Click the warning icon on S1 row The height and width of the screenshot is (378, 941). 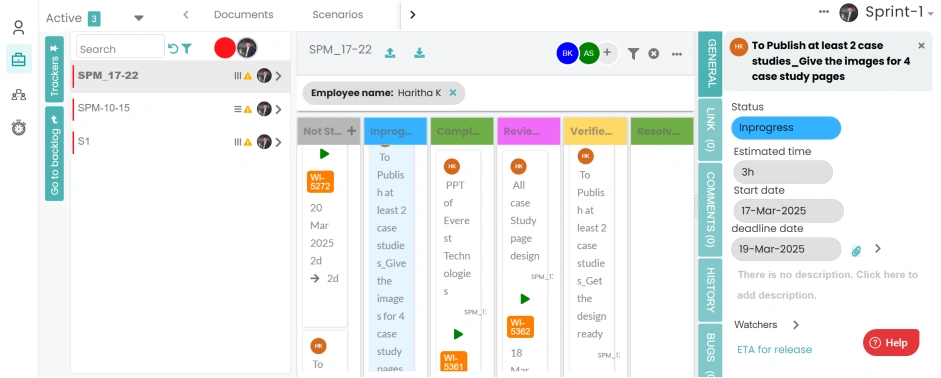point(247,142)
